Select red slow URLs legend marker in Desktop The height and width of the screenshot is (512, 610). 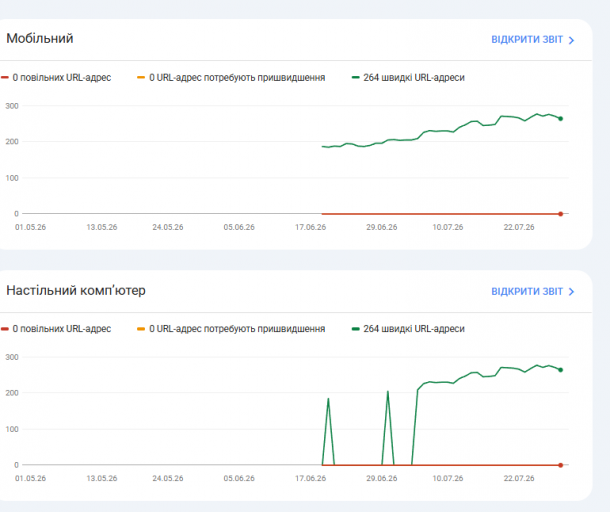click(x=5, y=329)
